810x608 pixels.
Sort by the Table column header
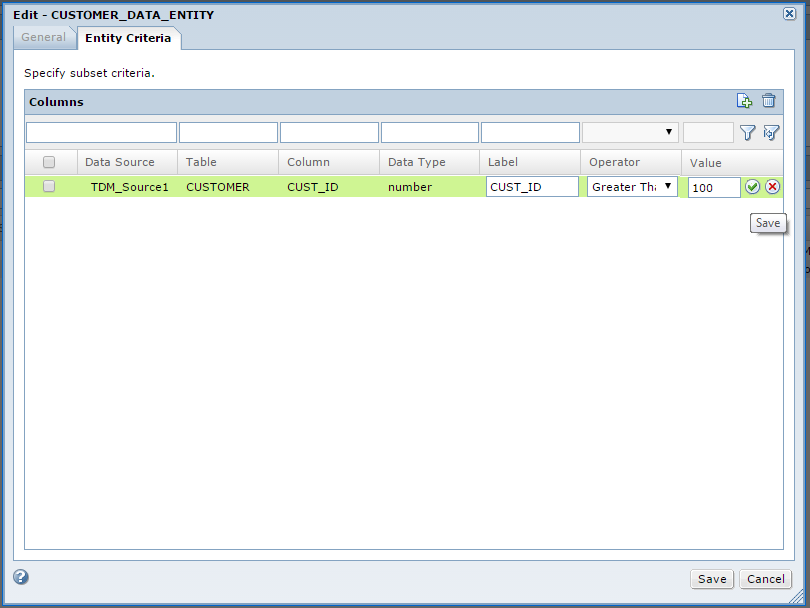tap(228, 162)
